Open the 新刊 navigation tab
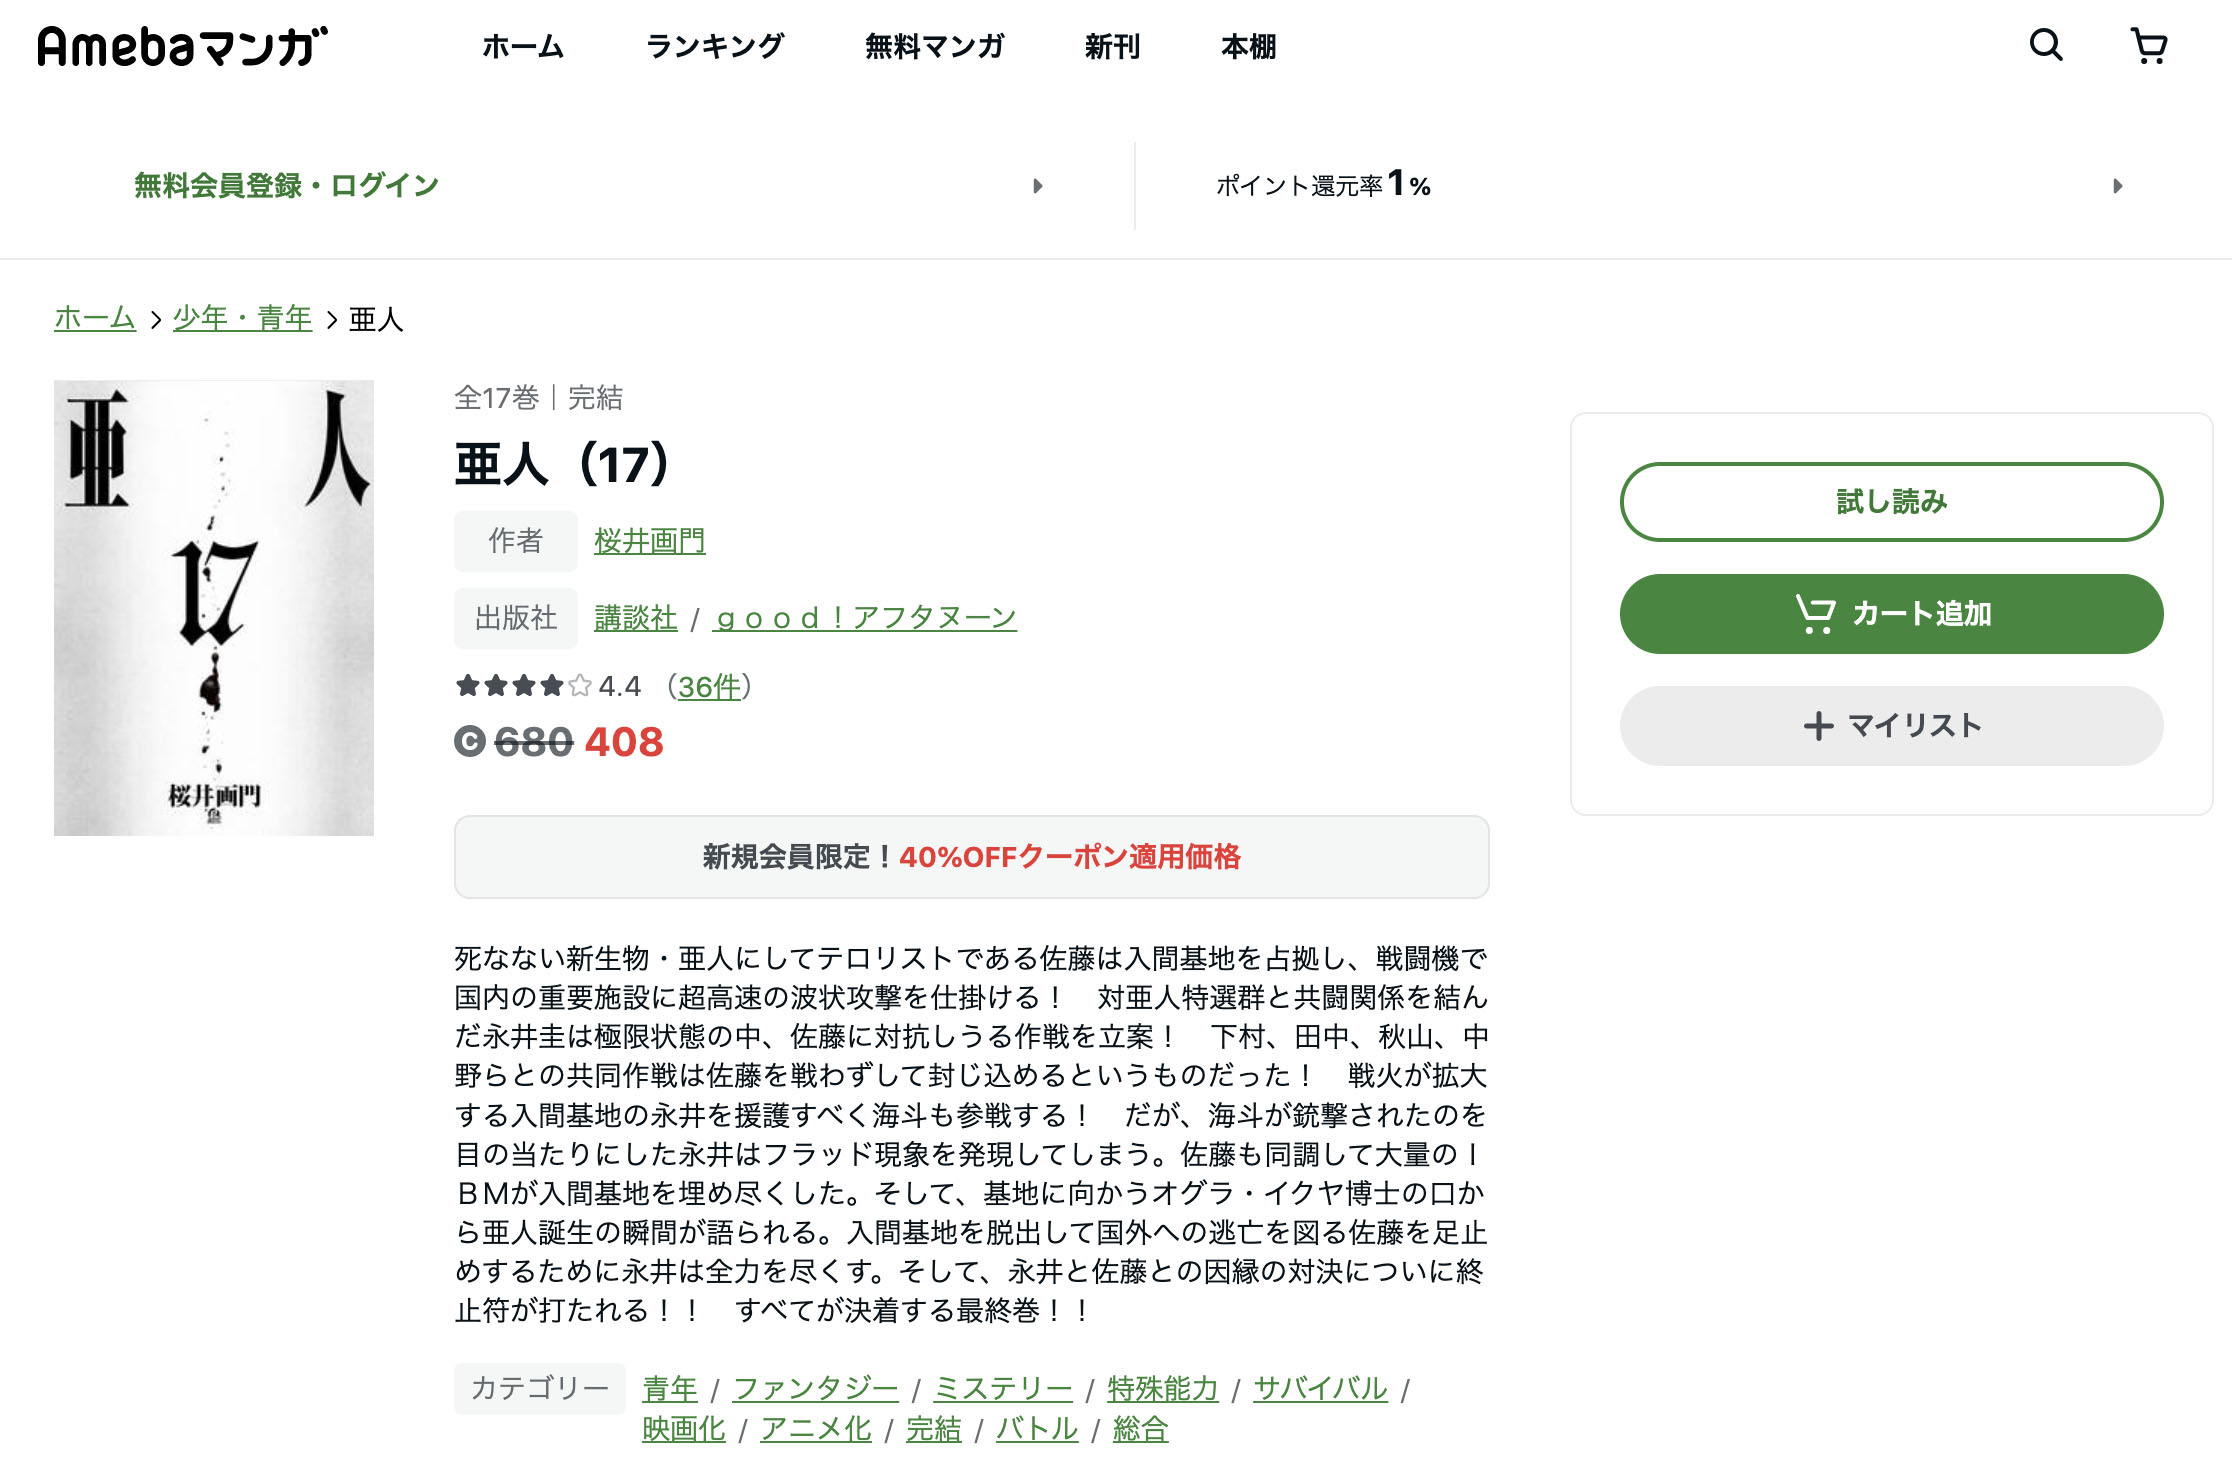The width and height of the screenshot is (2232, 1470). click(x=1112, y=46)
